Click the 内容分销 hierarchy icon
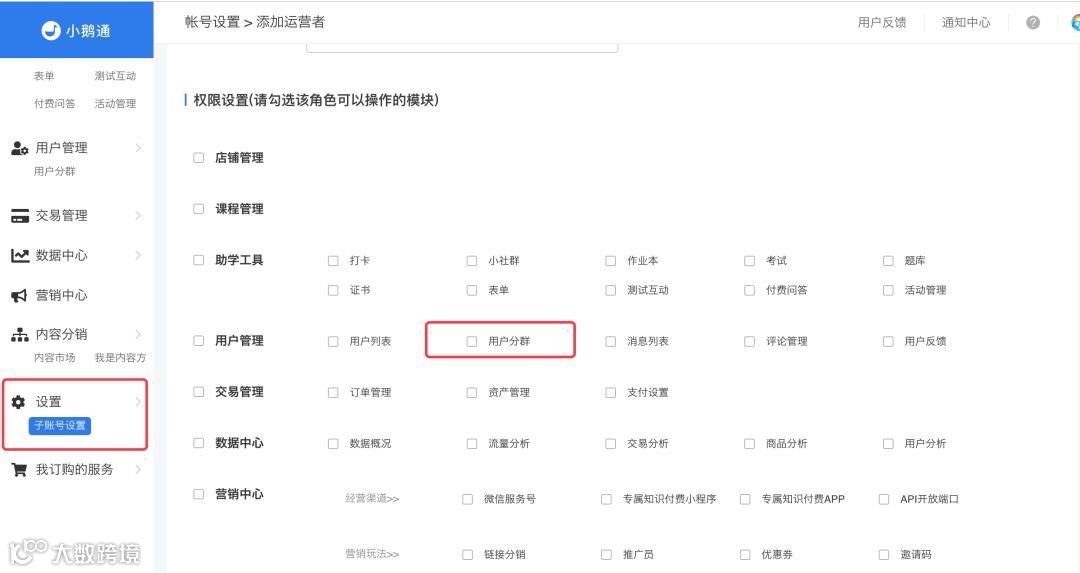This screenshot has width=1080, height=573. coord(19,335)
